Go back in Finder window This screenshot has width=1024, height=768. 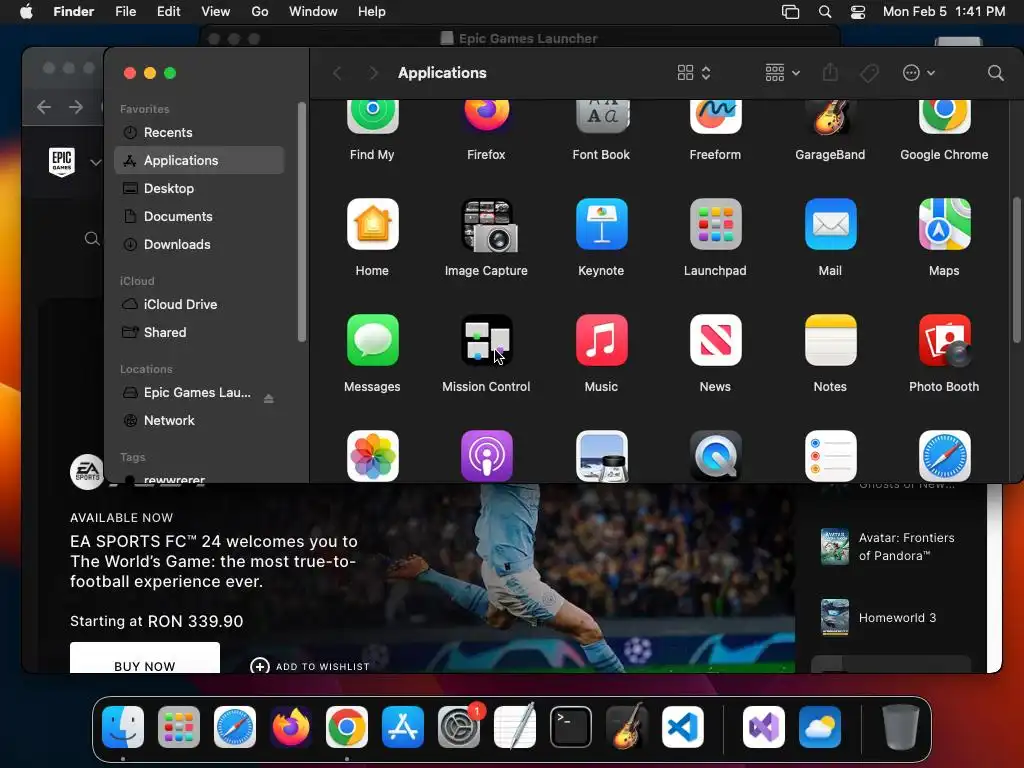coord(337,72)
